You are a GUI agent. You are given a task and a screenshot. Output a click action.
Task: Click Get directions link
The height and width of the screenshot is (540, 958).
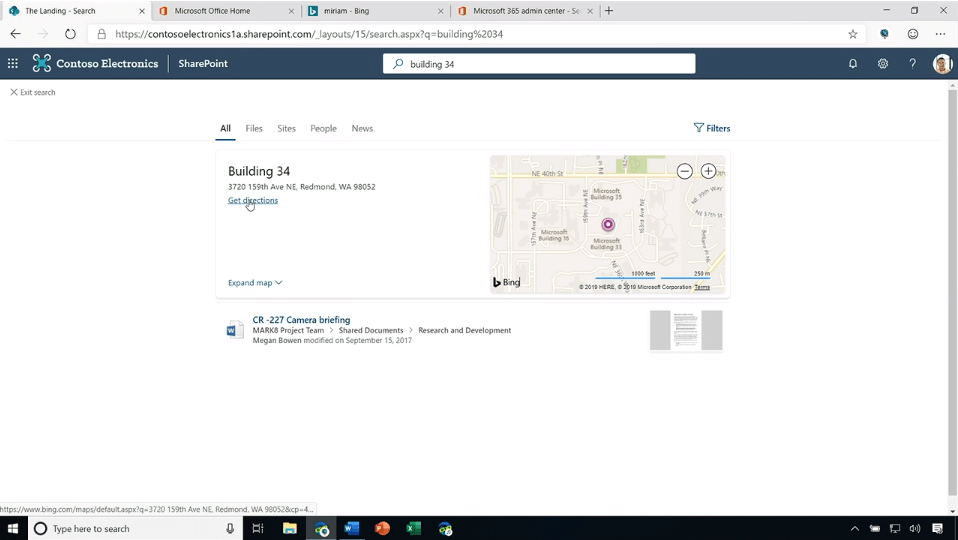pyautogui.click(x=253, y=200)
